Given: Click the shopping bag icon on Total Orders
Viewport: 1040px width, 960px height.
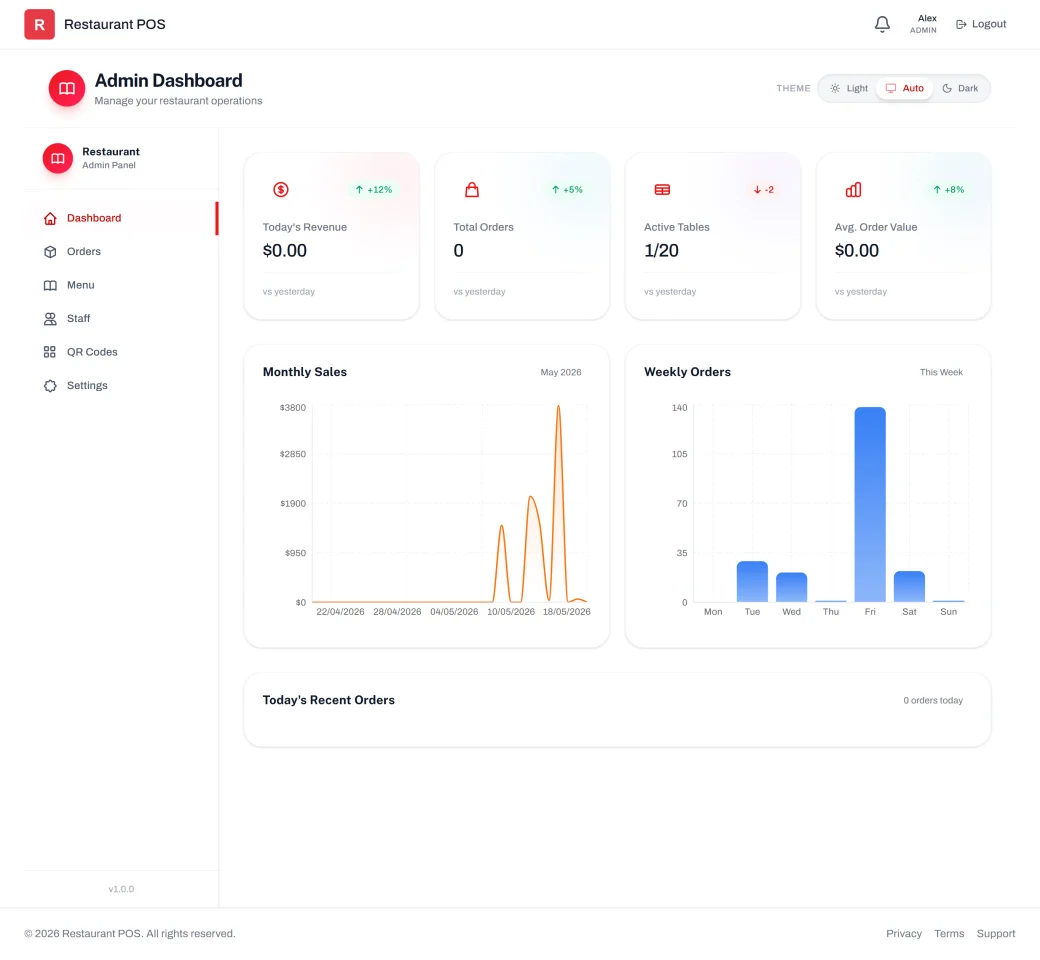Looking at the screenshot, I should (x=472, y=190).
